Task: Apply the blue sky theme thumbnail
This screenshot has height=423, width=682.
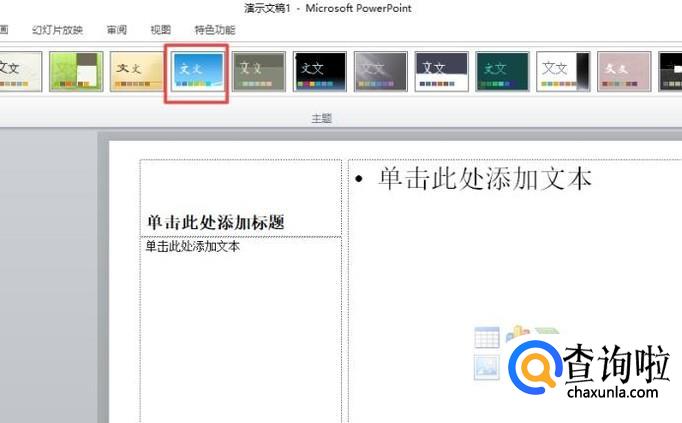Action: pos(197,72)
